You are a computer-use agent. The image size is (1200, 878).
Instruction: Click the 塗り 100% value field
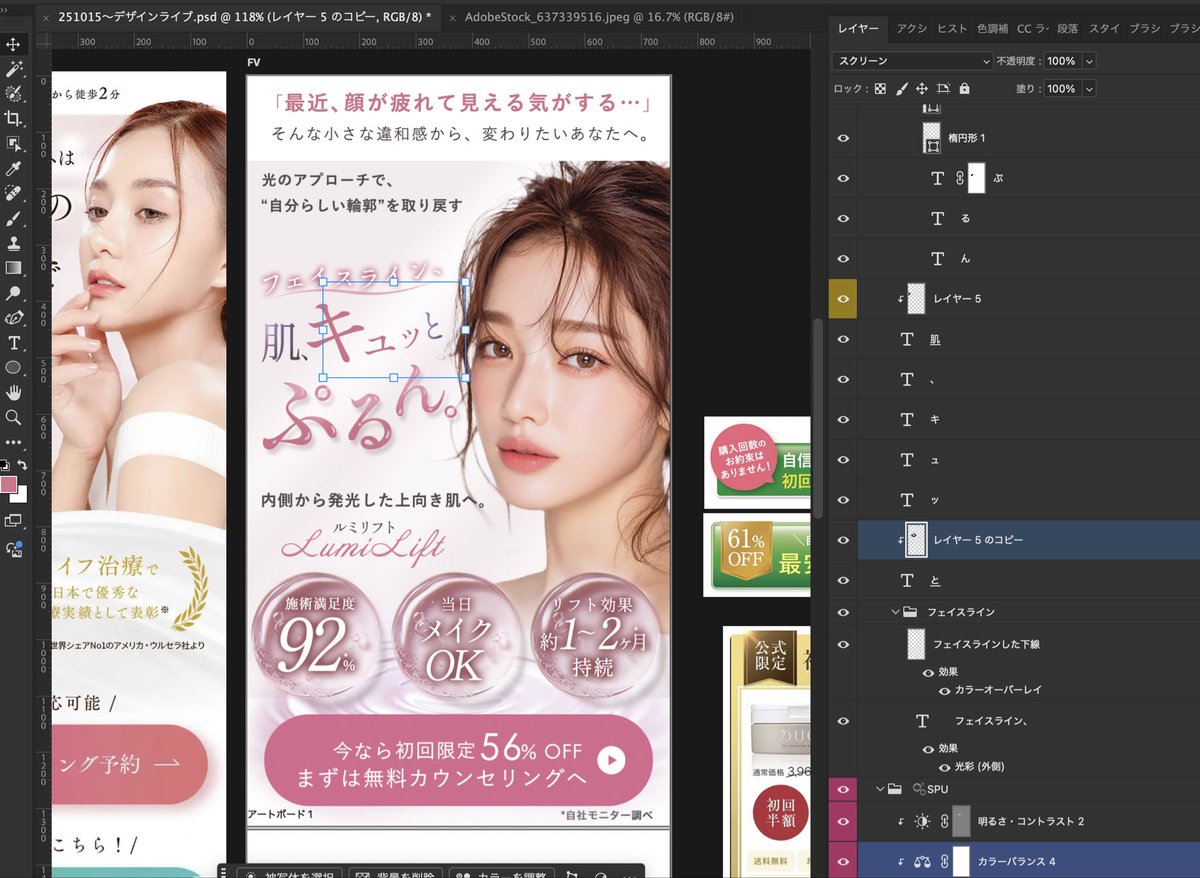pos(1061,89)
